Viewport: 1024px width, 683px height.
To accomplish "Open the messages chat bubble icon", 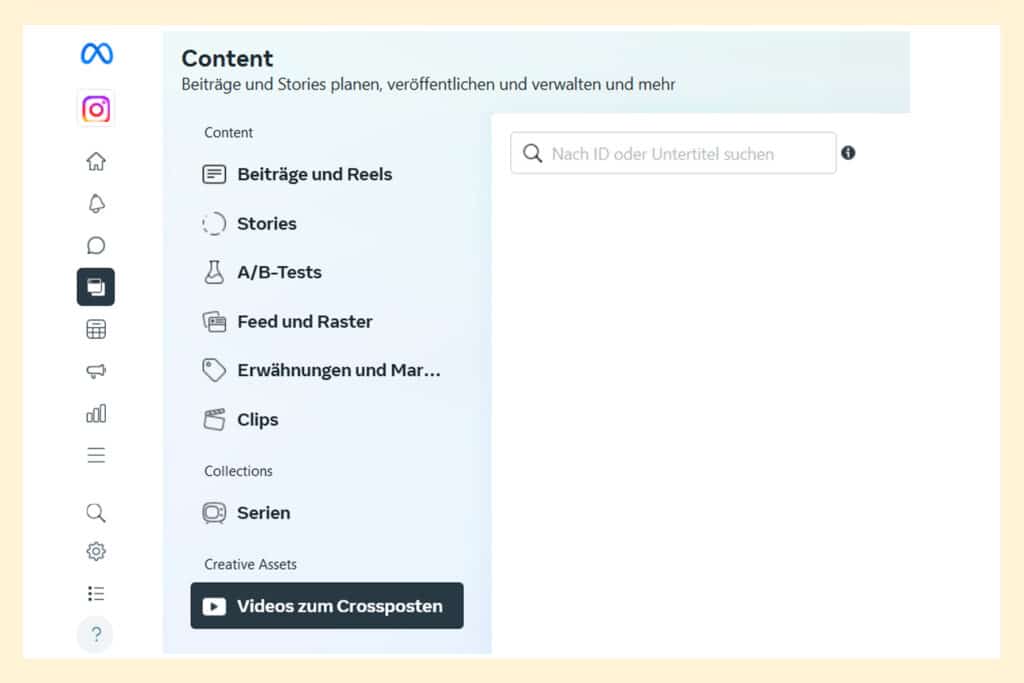I will (95, 244).
